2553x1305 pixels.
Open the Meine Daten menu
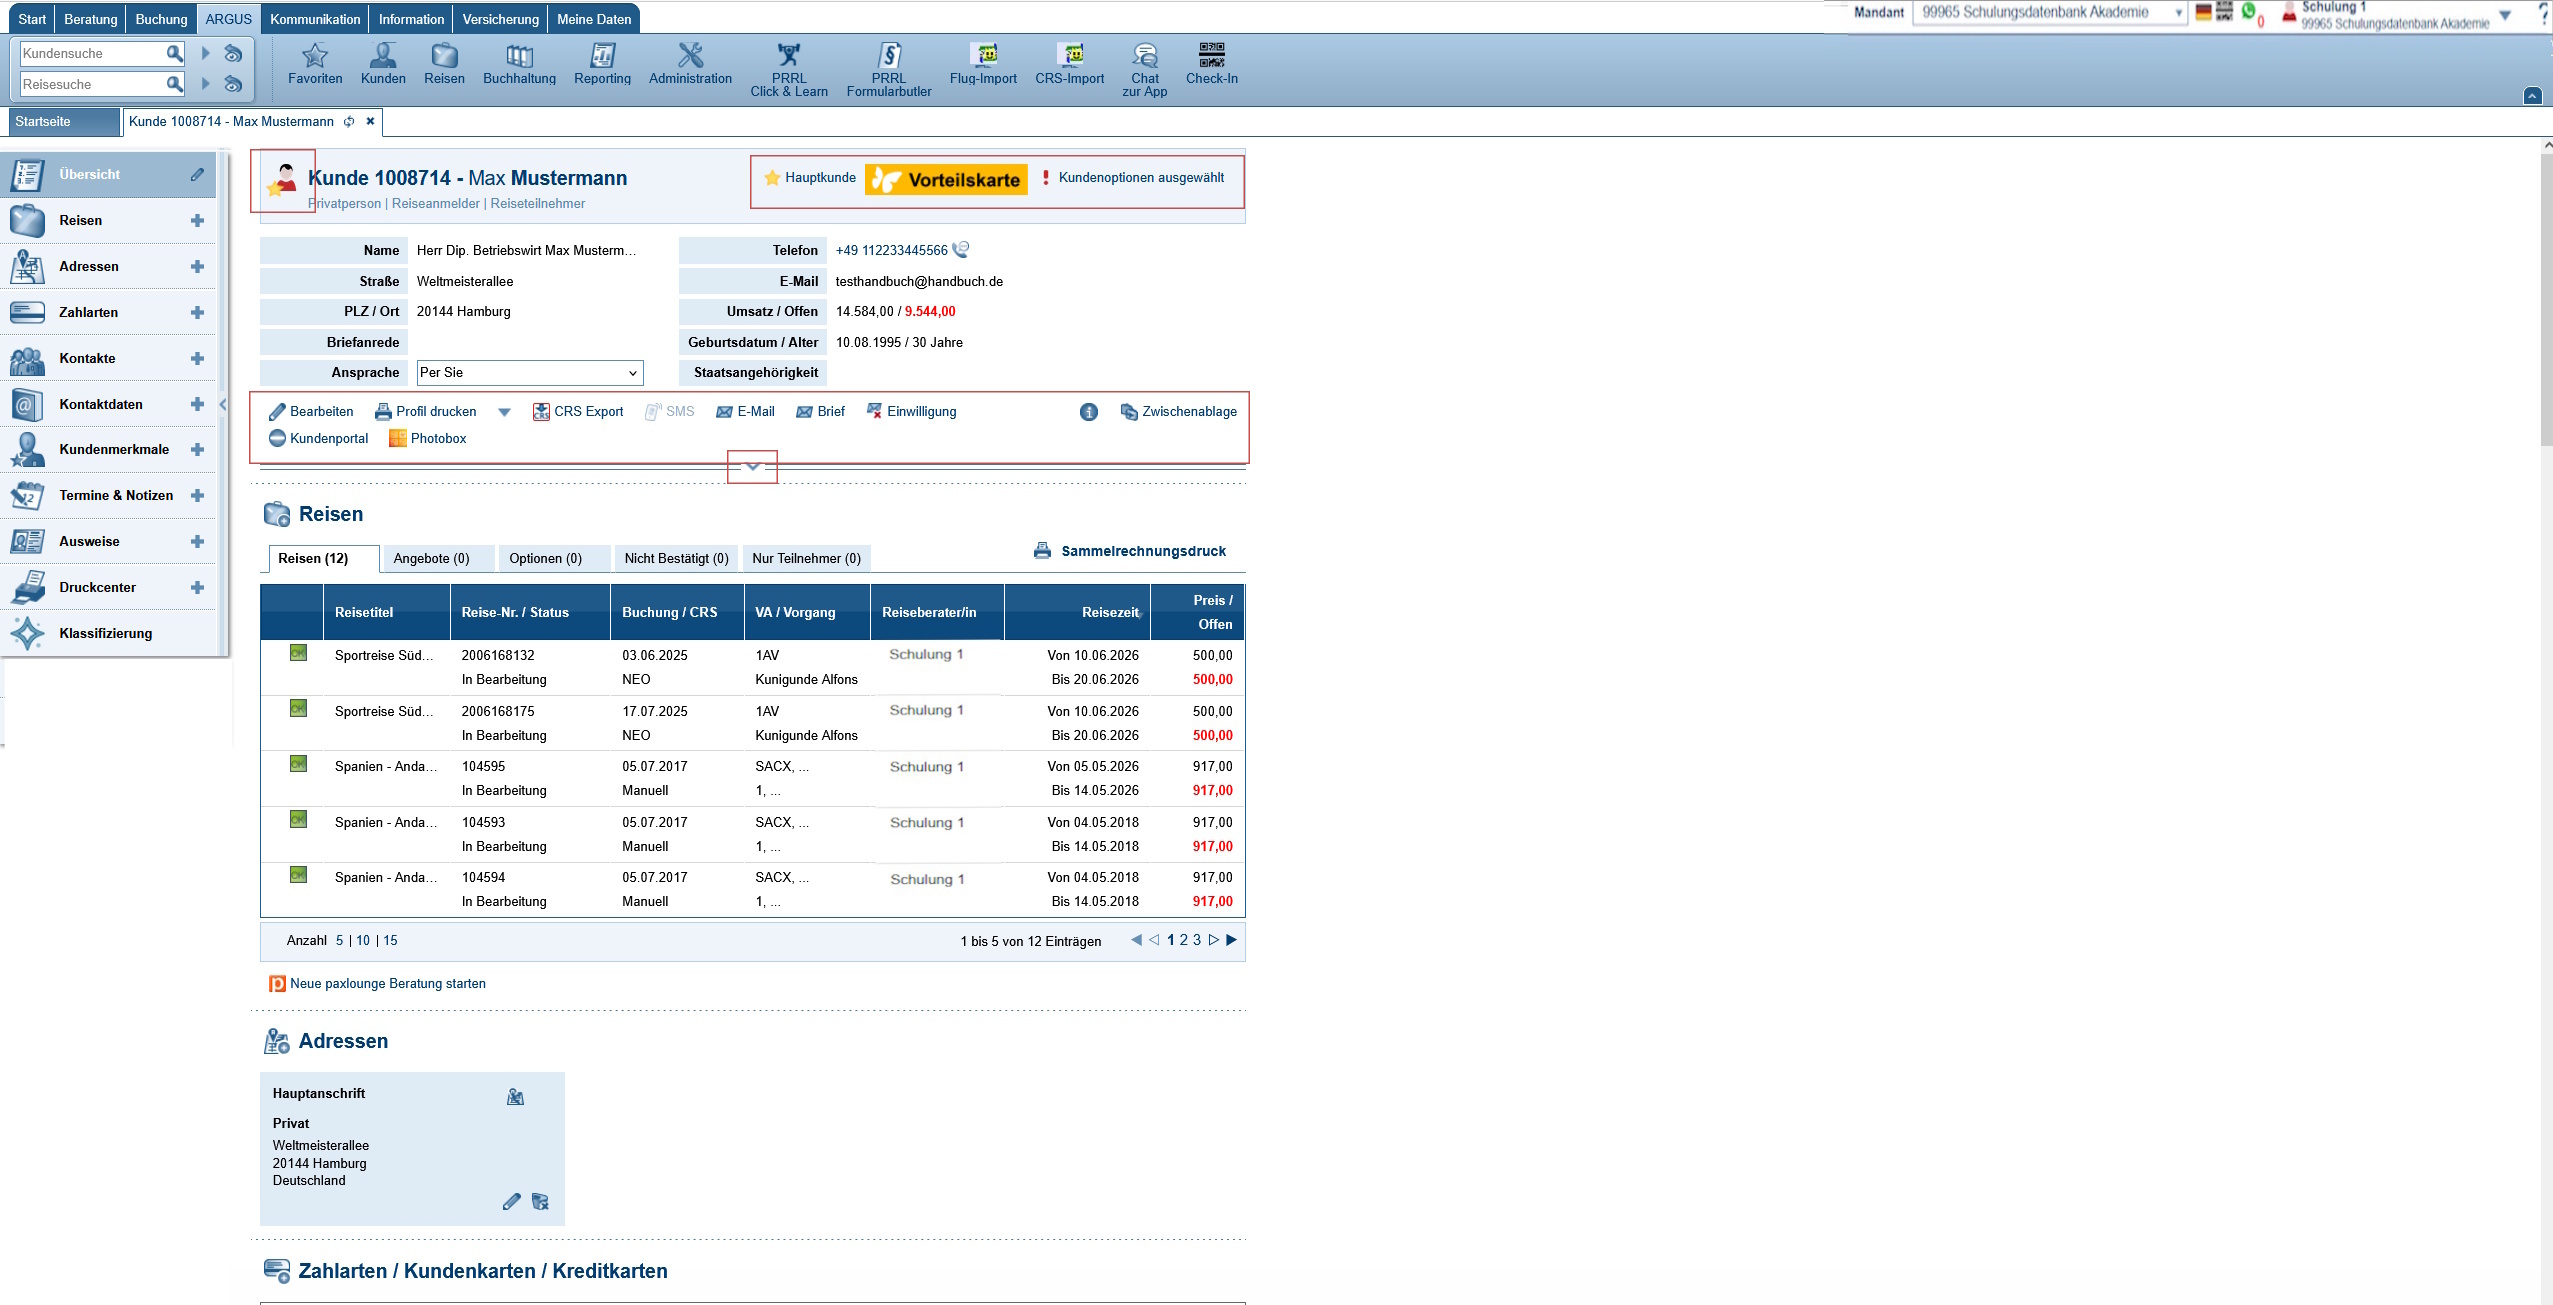coord(594,19)
